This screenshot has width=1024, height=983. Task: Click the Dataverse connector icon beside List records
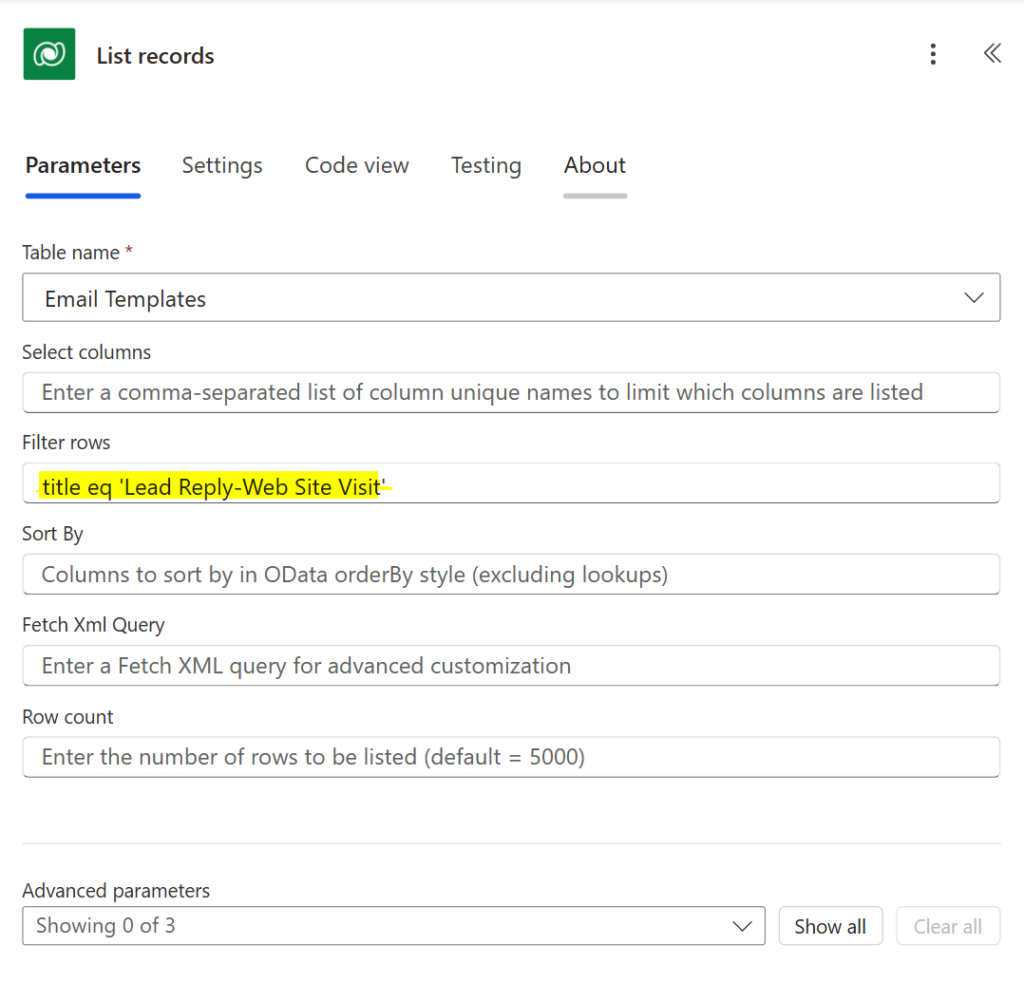[x=48, y=53]
